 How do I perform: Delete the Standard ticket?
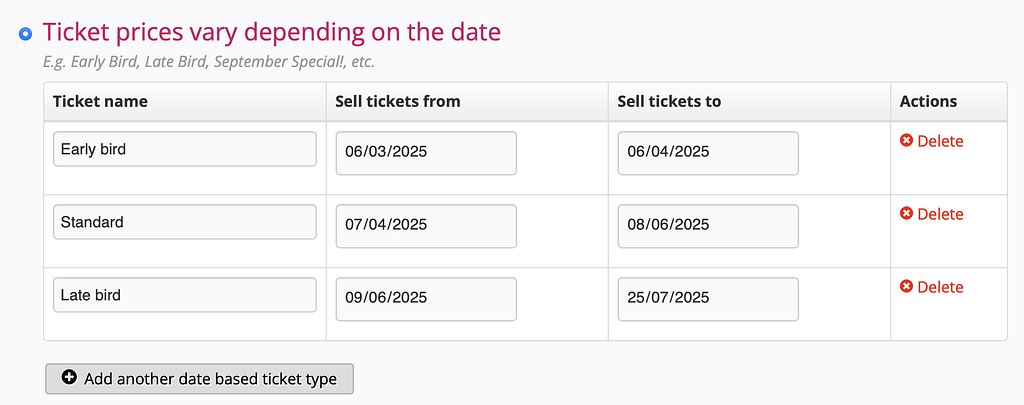point(932,214)
